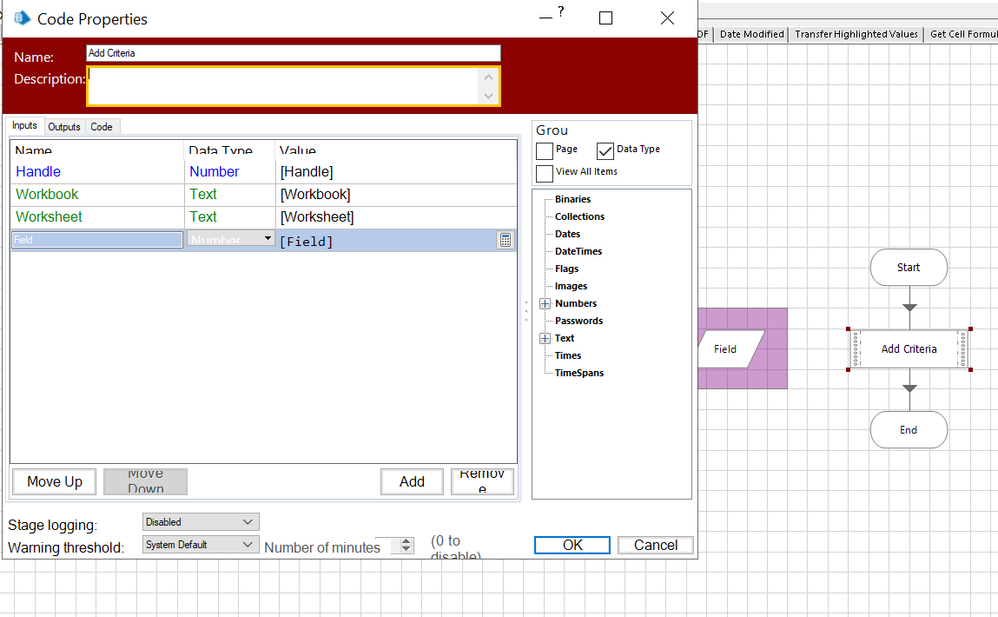Expand the Numbers tree node
Screen dimensions: 998x617
pos(545,304)
